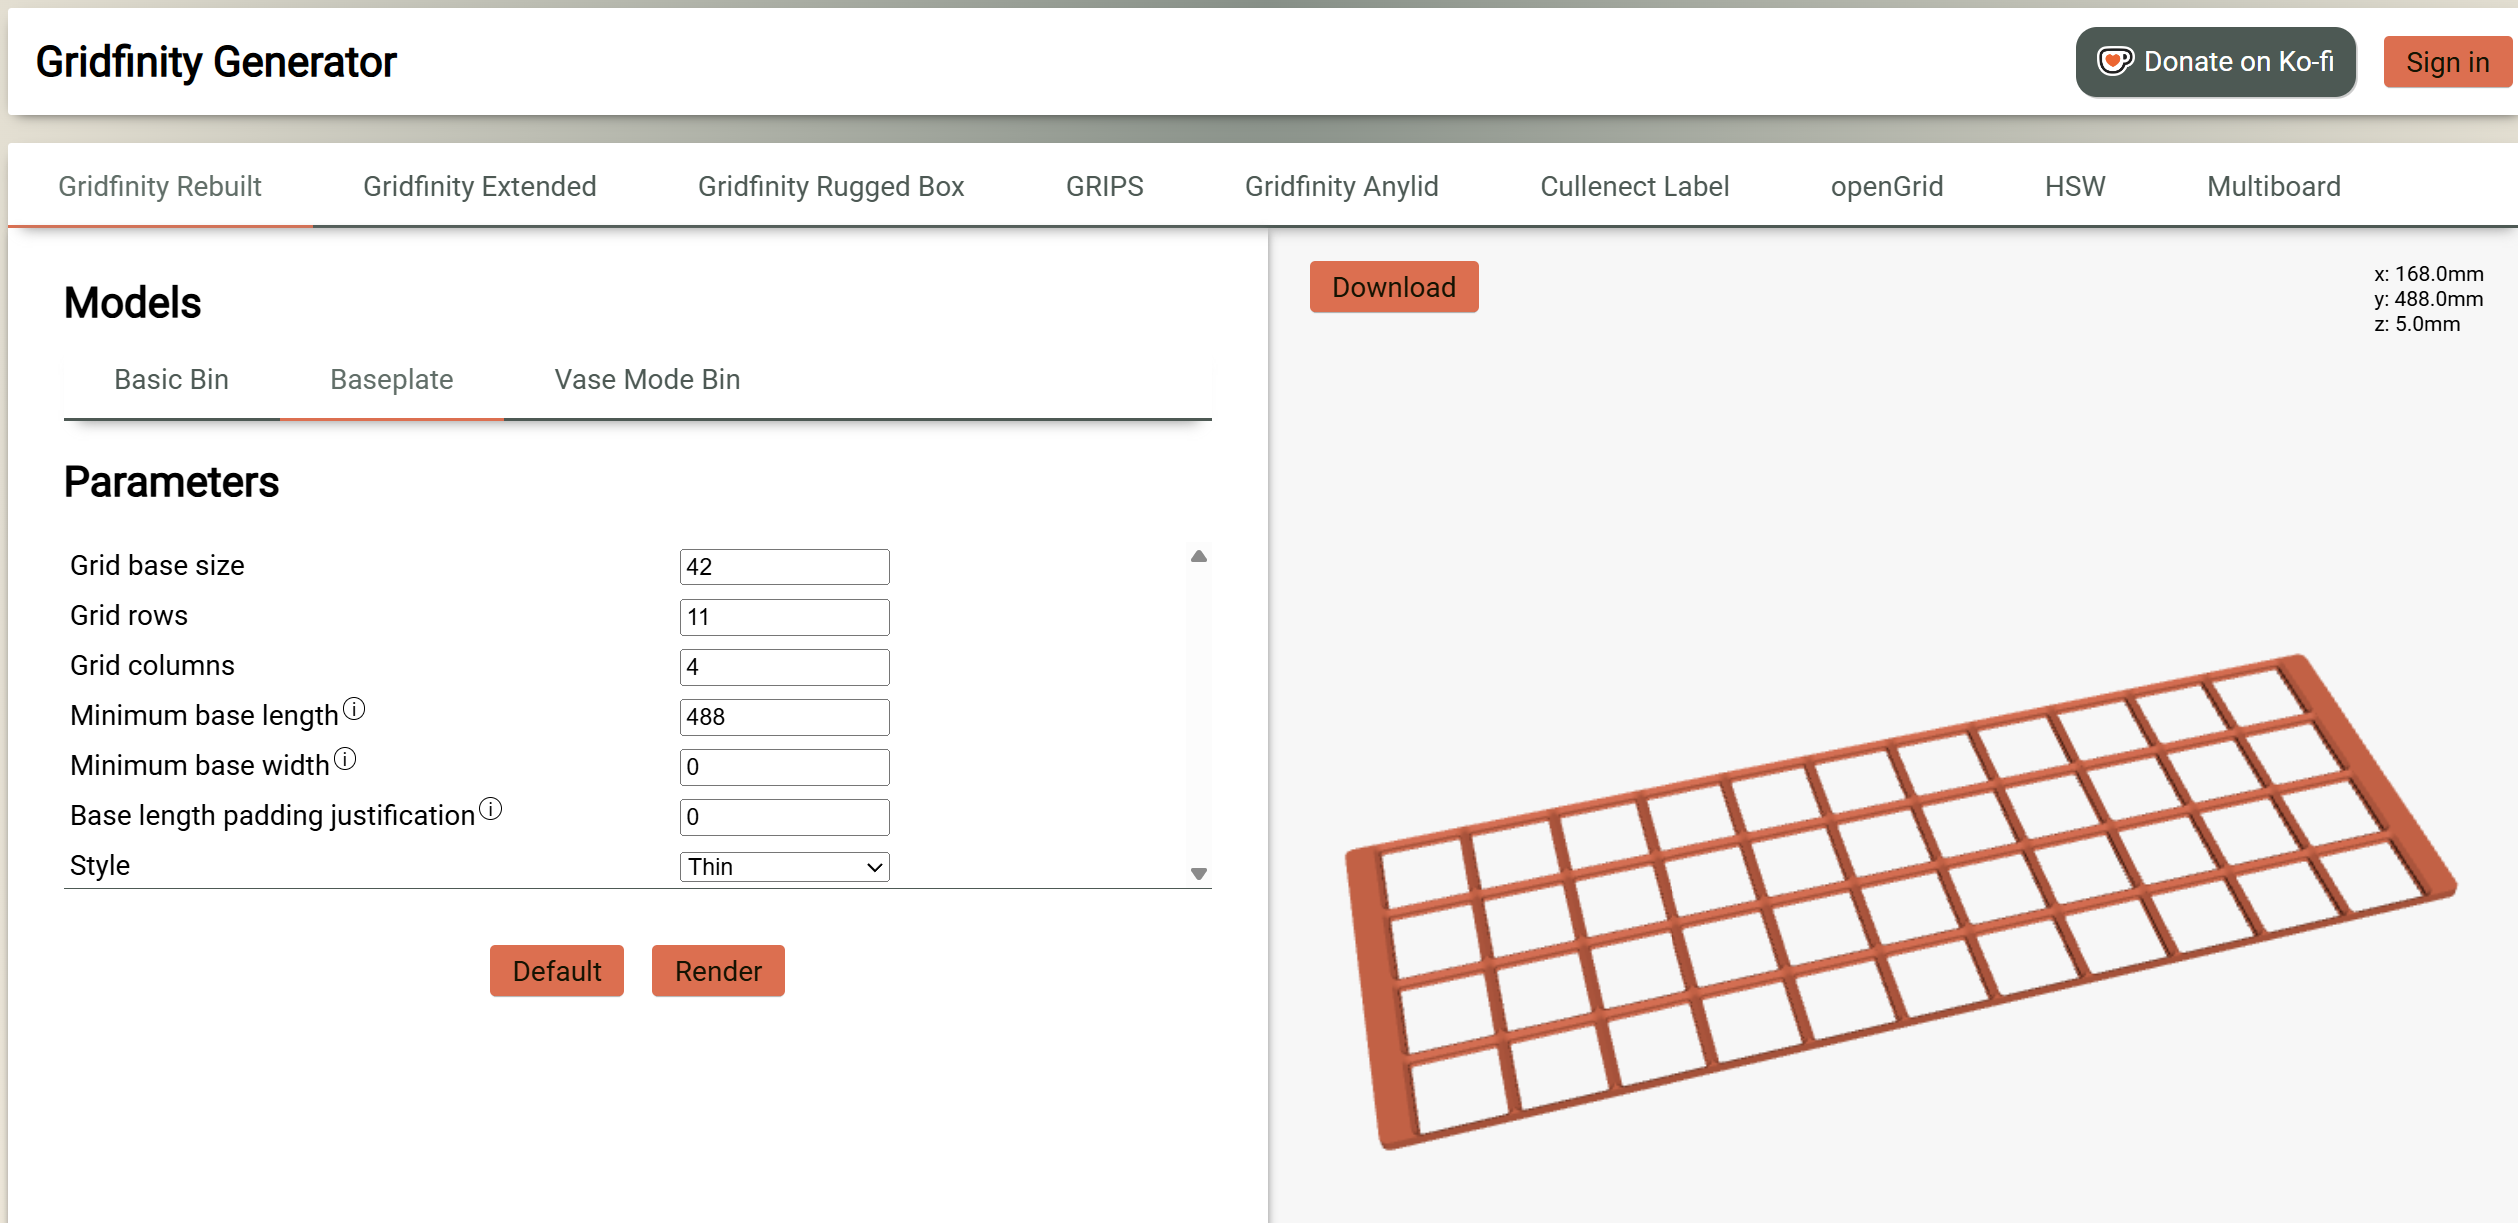Screen dimensions: 2518x1223
Task: Focus Base length padding justification field
Action: click(x=785, y=817)
